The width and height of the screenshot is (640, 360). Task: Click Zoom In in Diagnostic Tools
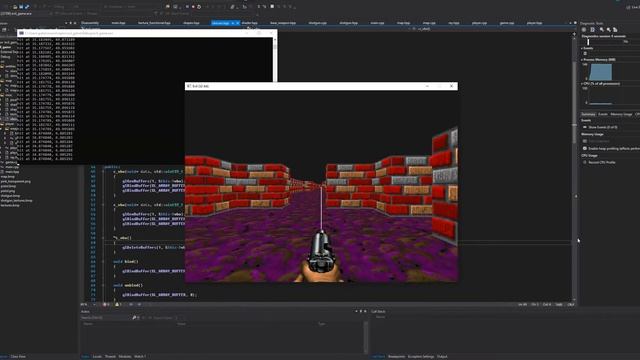pyautogui.click(x=602, y=30)
